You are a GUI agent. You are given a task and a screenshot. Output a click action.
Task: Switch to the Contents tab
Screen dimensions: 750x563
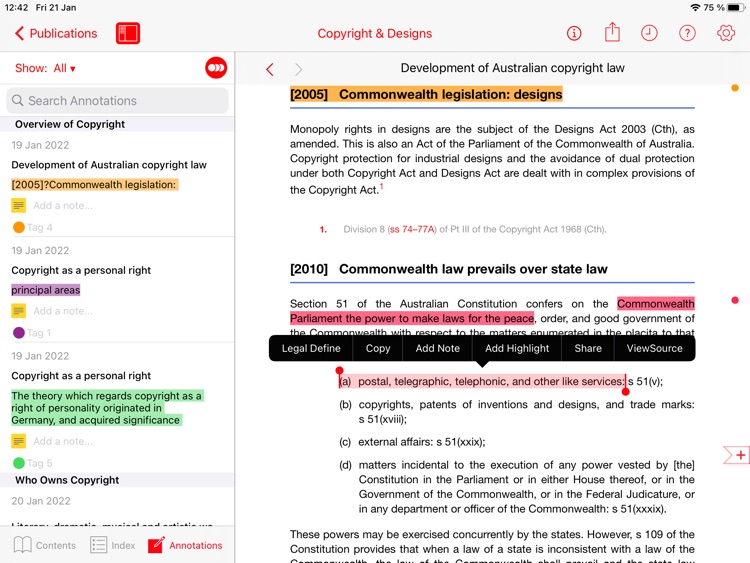pos(44,545)
